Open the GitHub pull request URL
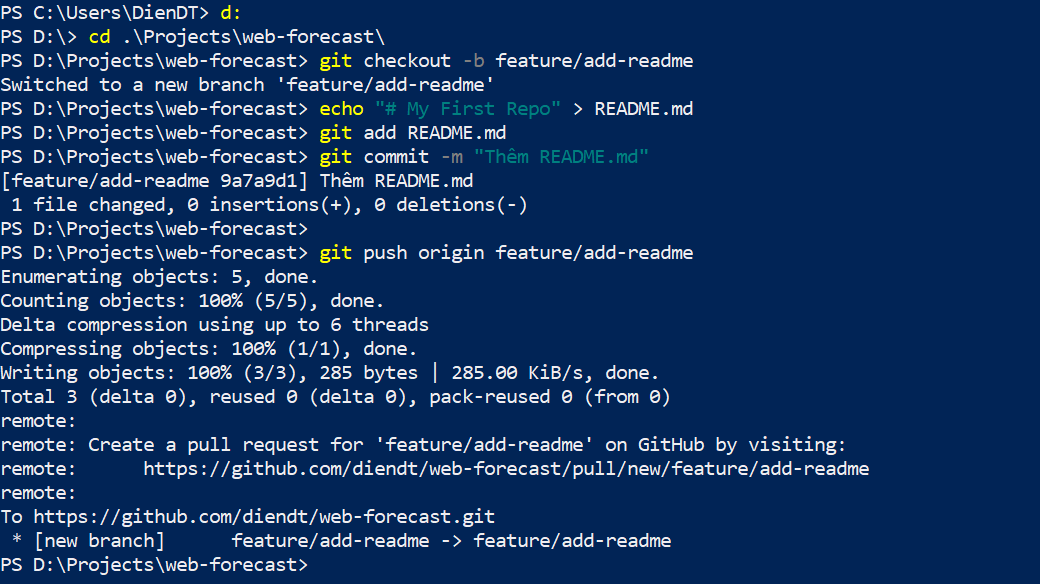The image size is (1040, 584). 506,469
